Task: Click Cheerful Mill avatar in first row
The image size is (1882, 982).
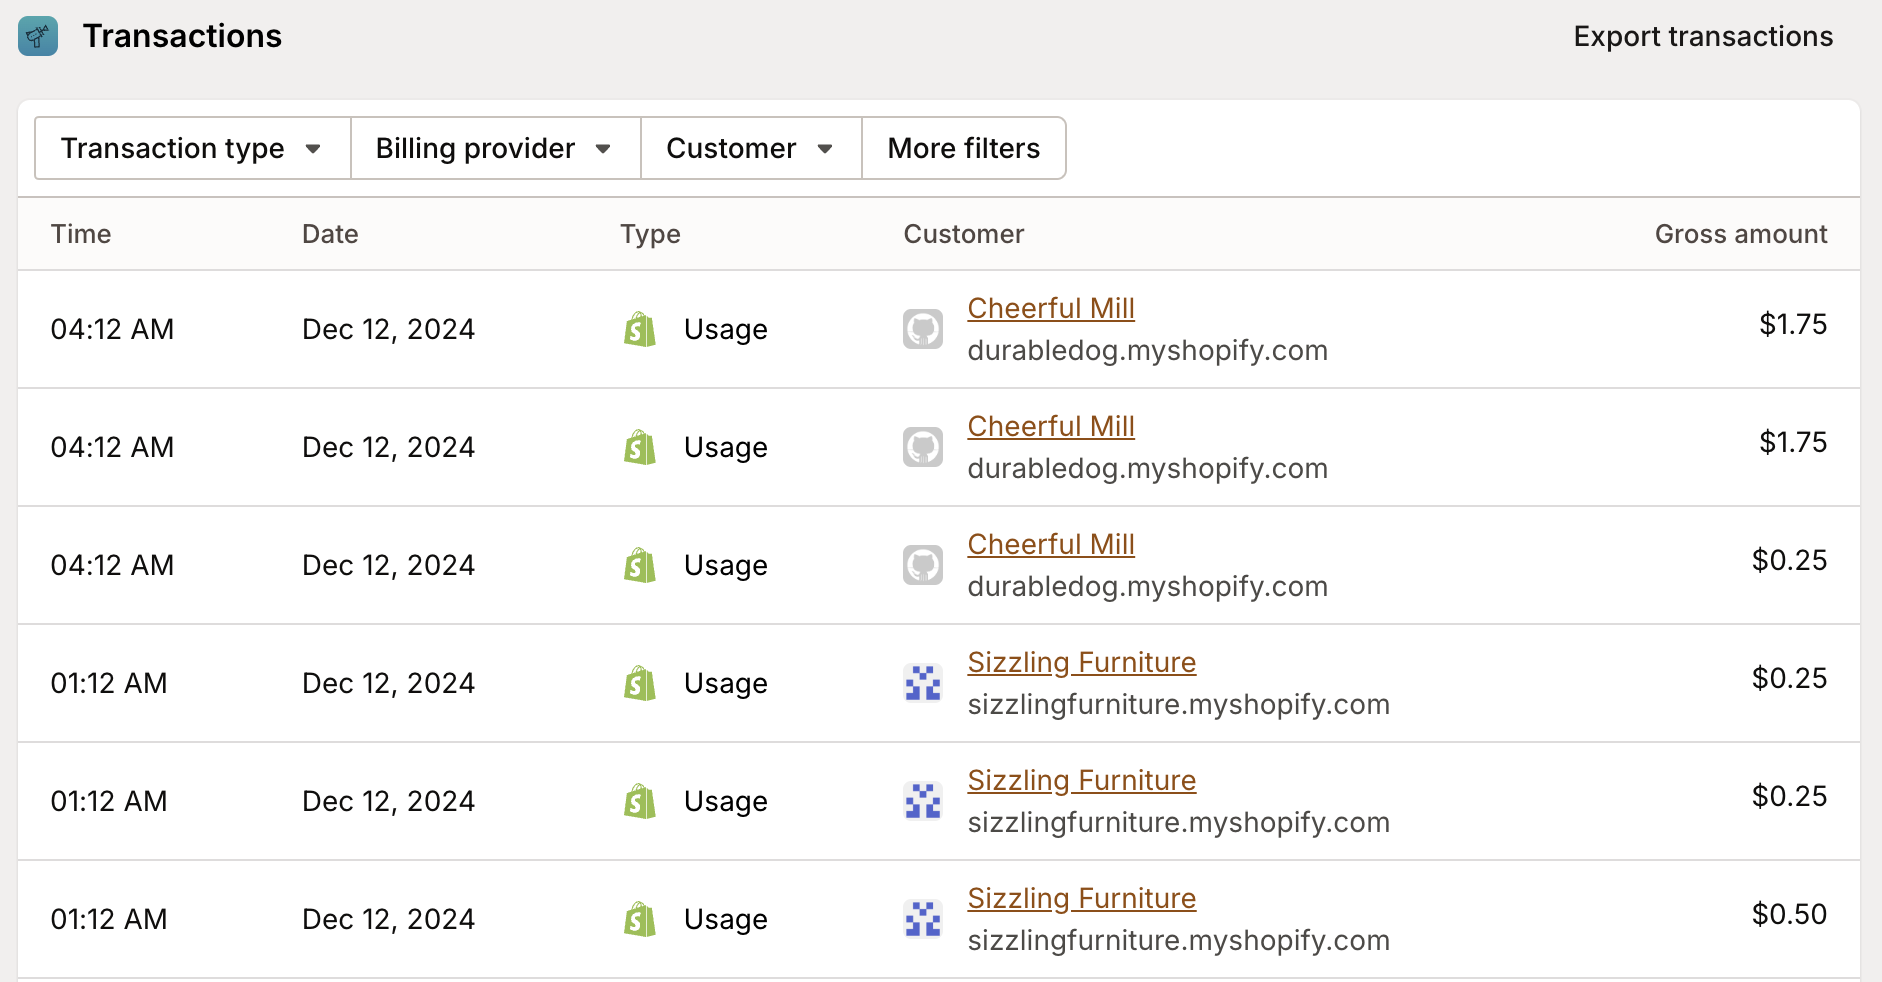Action: [922, 329]
